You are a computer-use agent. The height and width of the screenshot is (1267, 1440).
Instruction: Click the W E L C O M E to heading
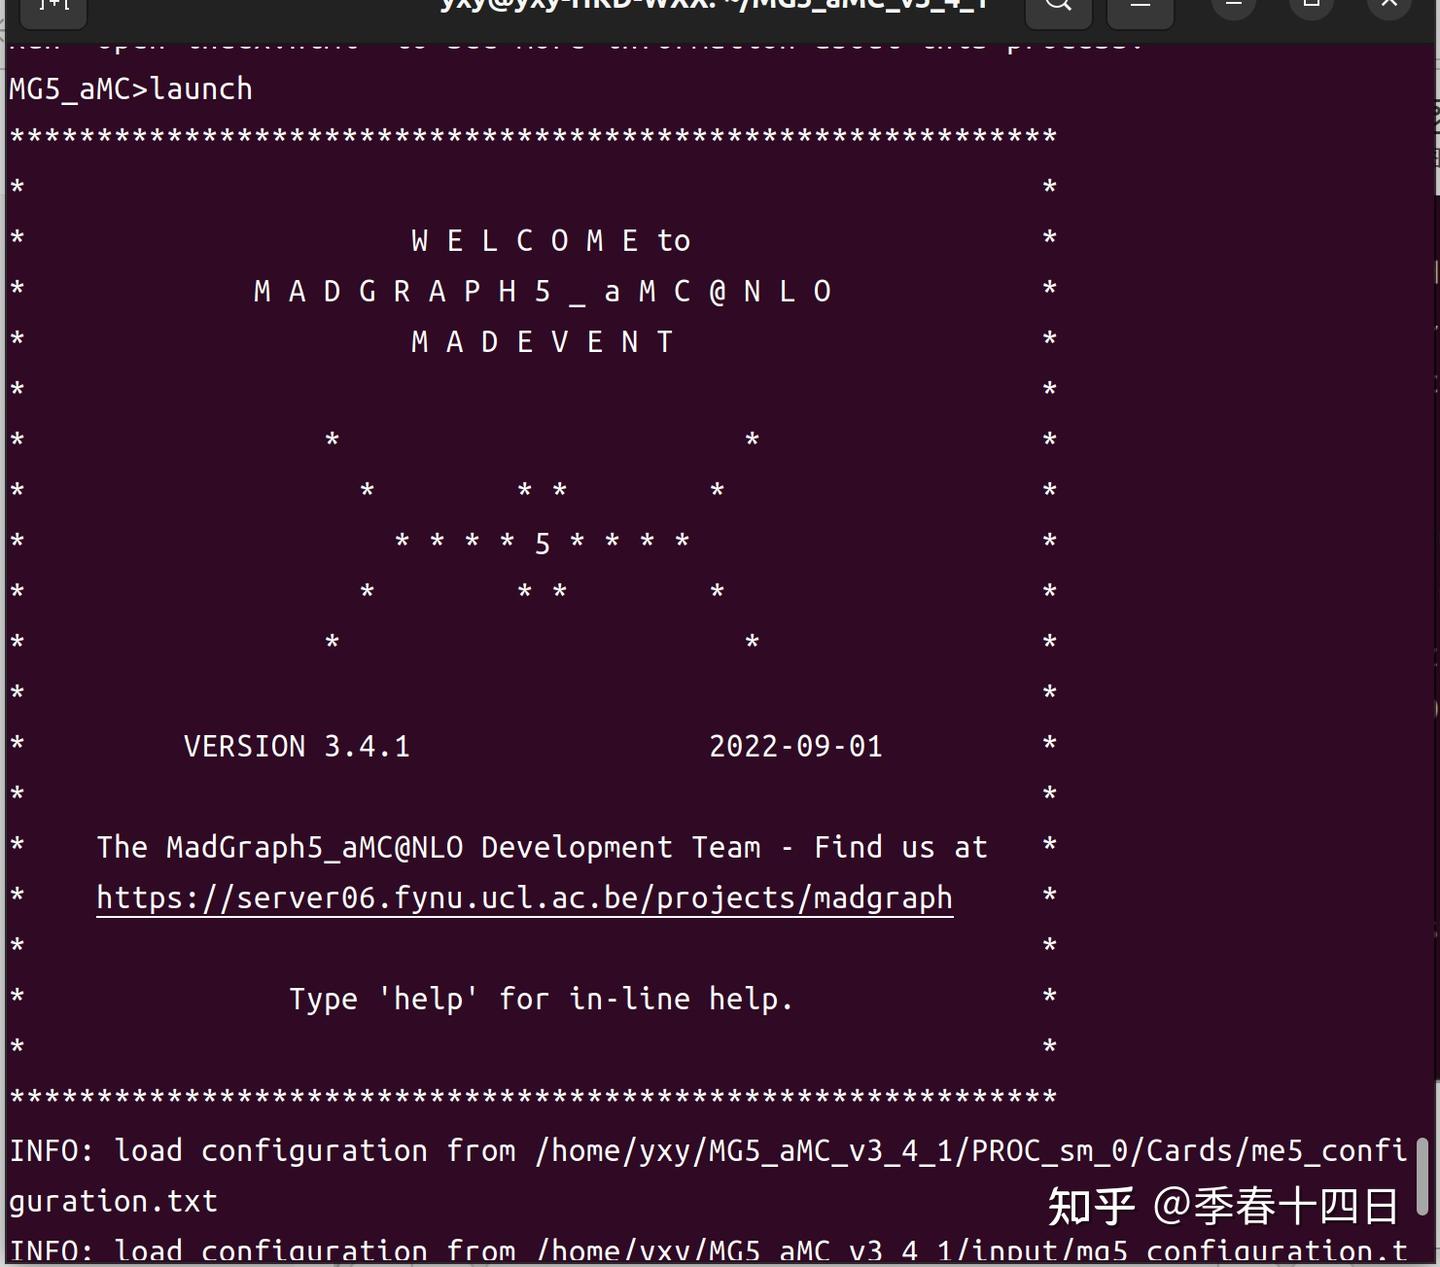pos(551,241)
